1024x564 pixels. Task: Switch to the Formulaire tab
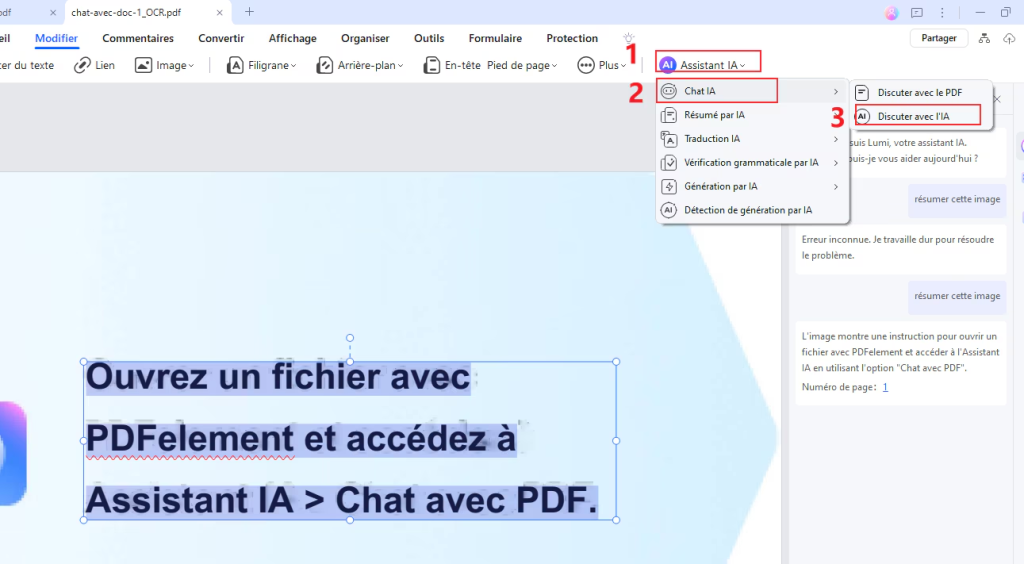click(x=495, y=39)
